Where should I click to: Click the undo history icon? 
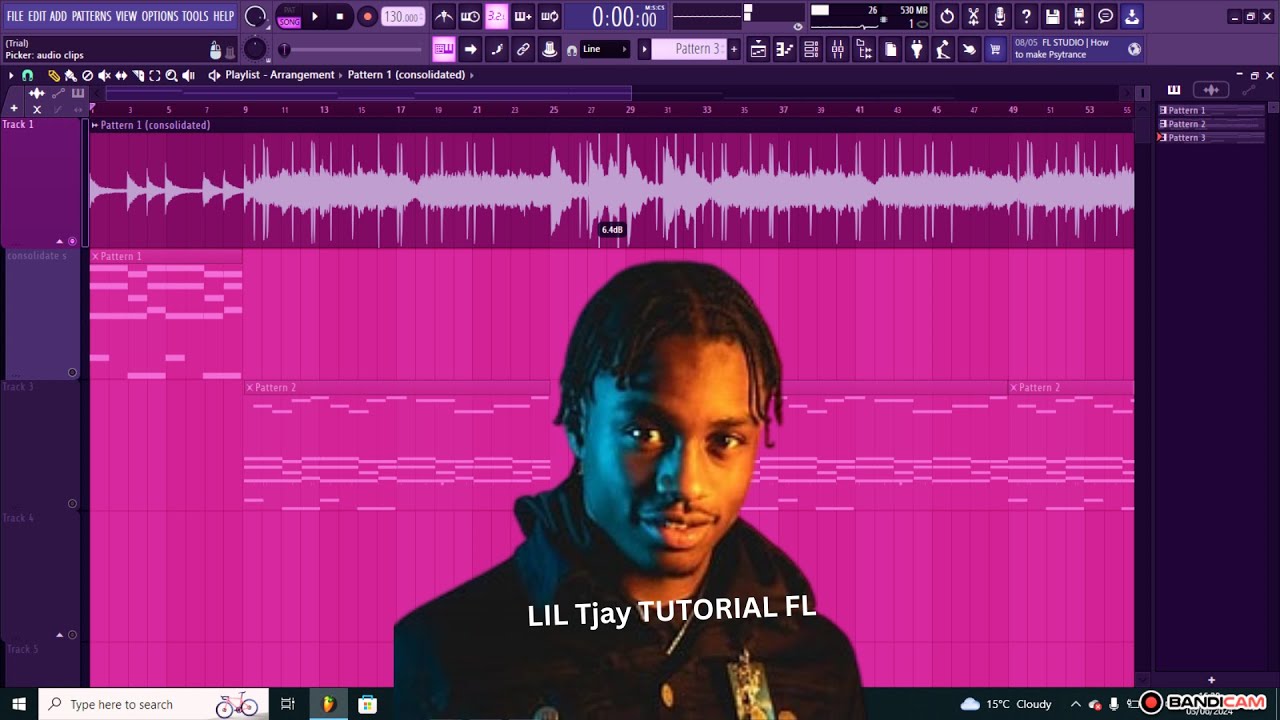click(x=947, y=17)
